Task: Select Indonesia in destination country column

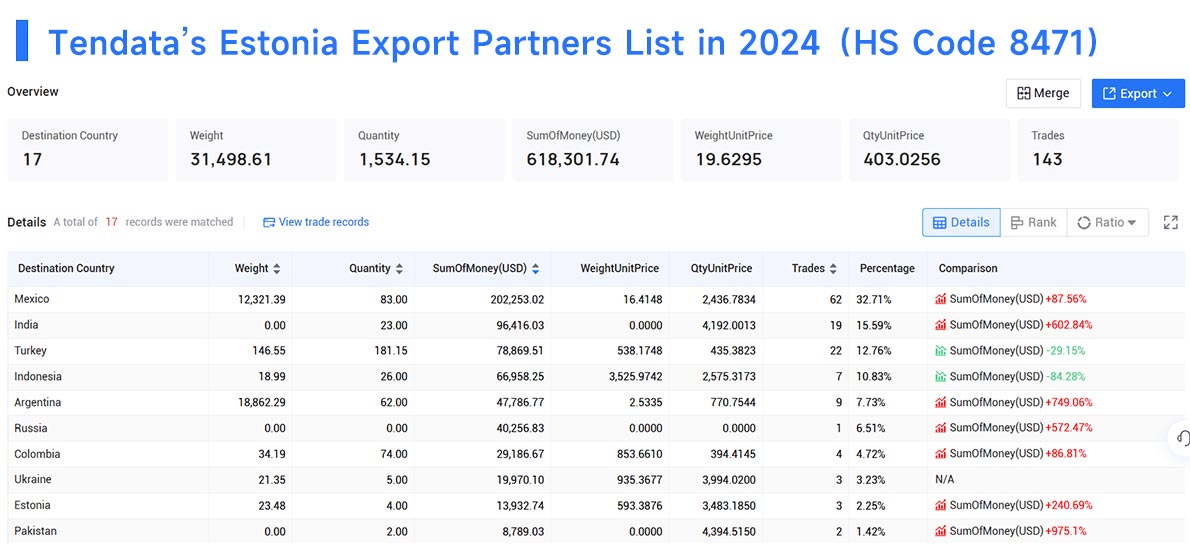Action: point(38,377)
